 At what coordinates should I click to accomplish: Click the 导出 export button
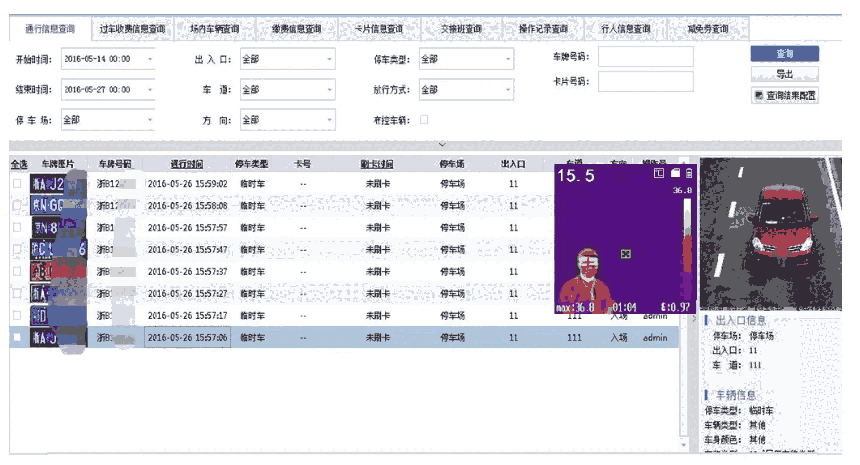tap(784, 74)
